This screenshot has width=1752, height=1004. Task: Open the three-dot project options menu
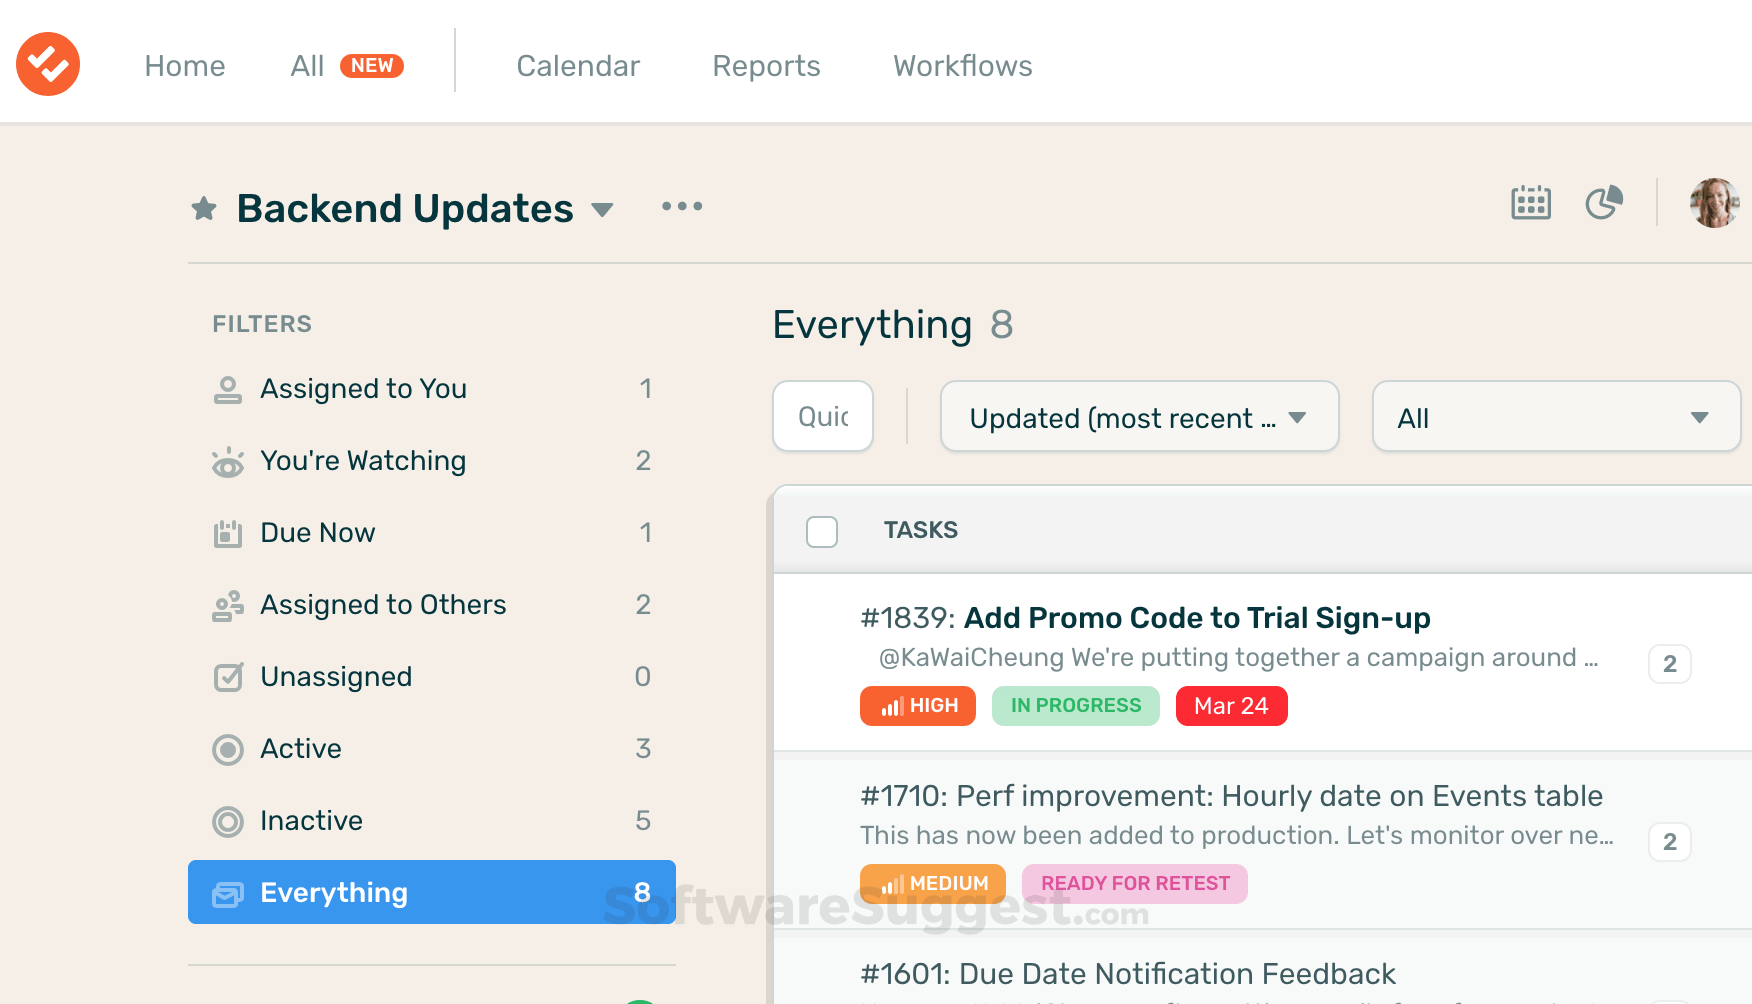[682, 207]
